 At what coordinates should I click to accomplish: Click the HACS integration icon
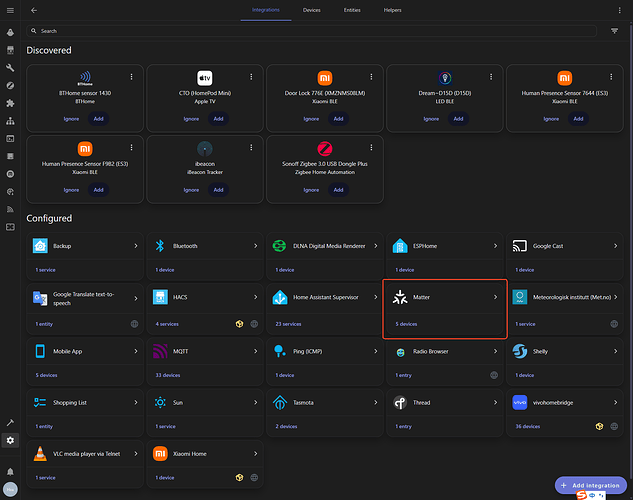click(160, 297)
